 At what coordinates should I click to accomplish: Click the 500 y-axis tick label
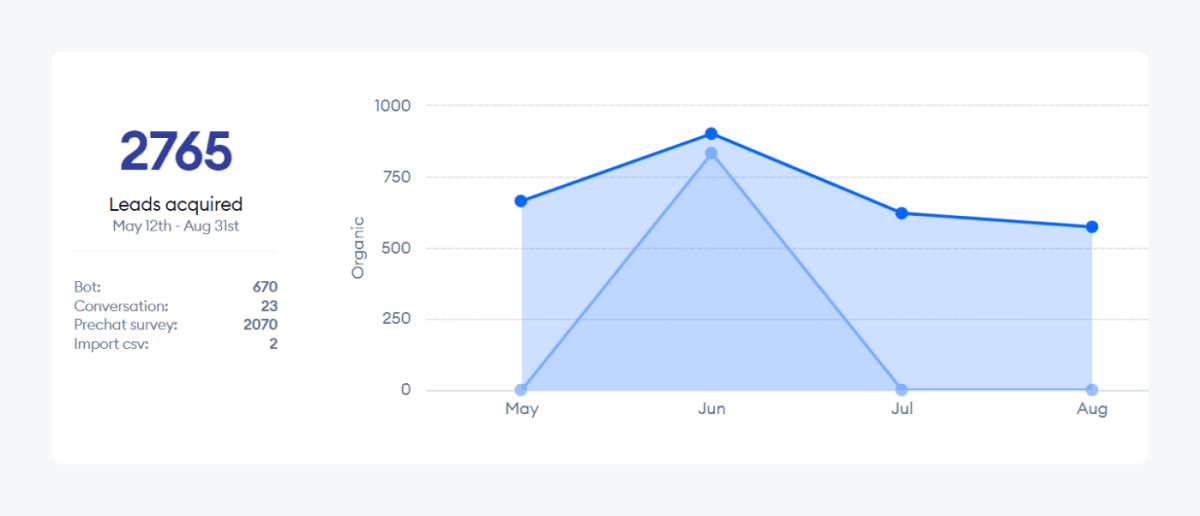coord(396,248)
